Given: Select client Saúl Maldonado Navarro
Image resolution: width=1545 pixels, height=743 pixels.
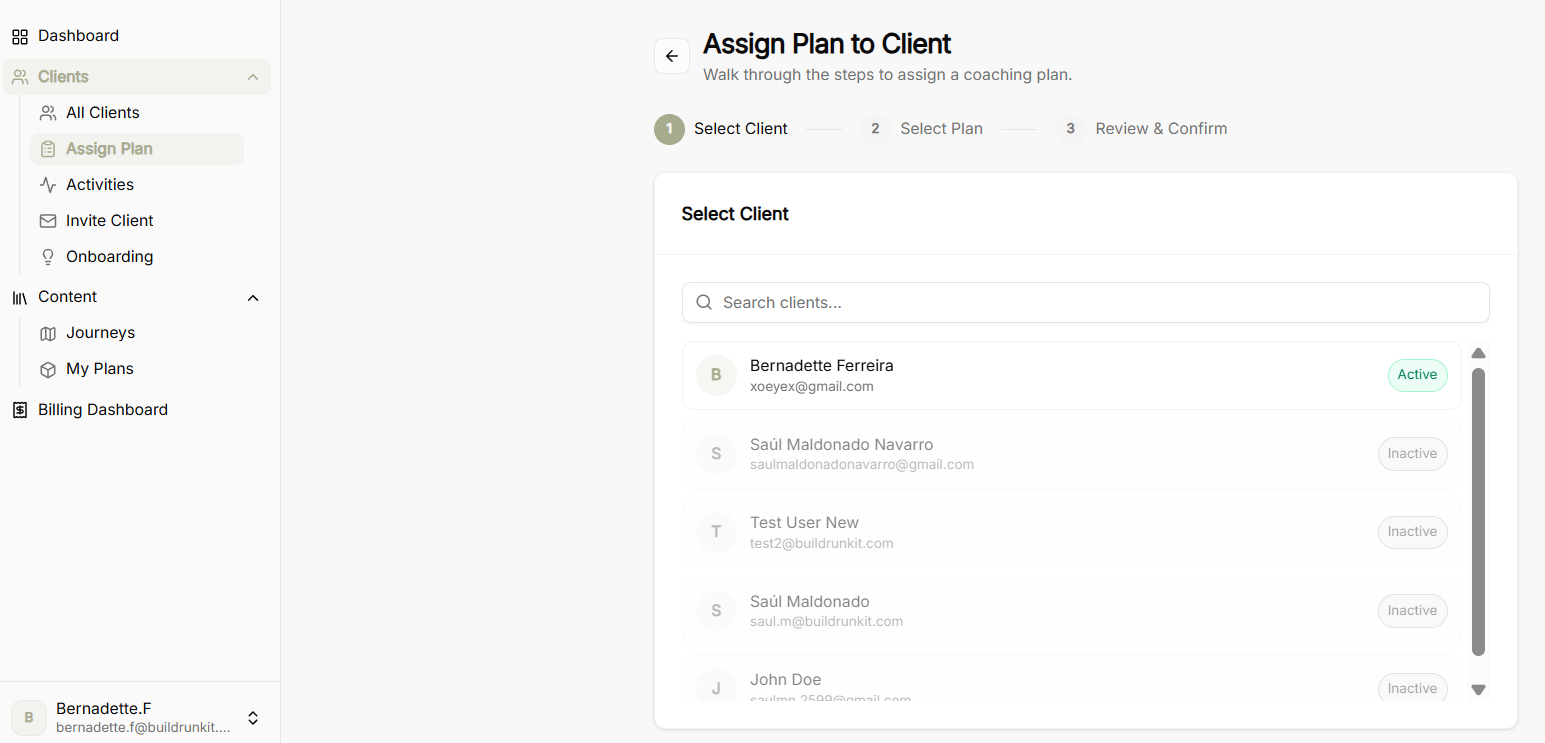Looking at the screenshot, I should pos(1071,454).
